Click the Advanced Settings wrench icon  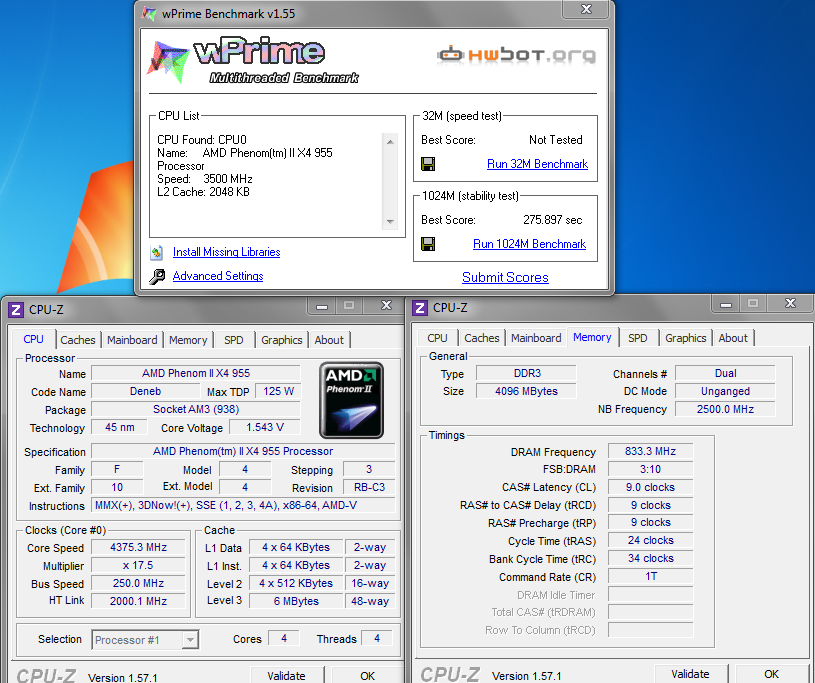click(157, 276)
